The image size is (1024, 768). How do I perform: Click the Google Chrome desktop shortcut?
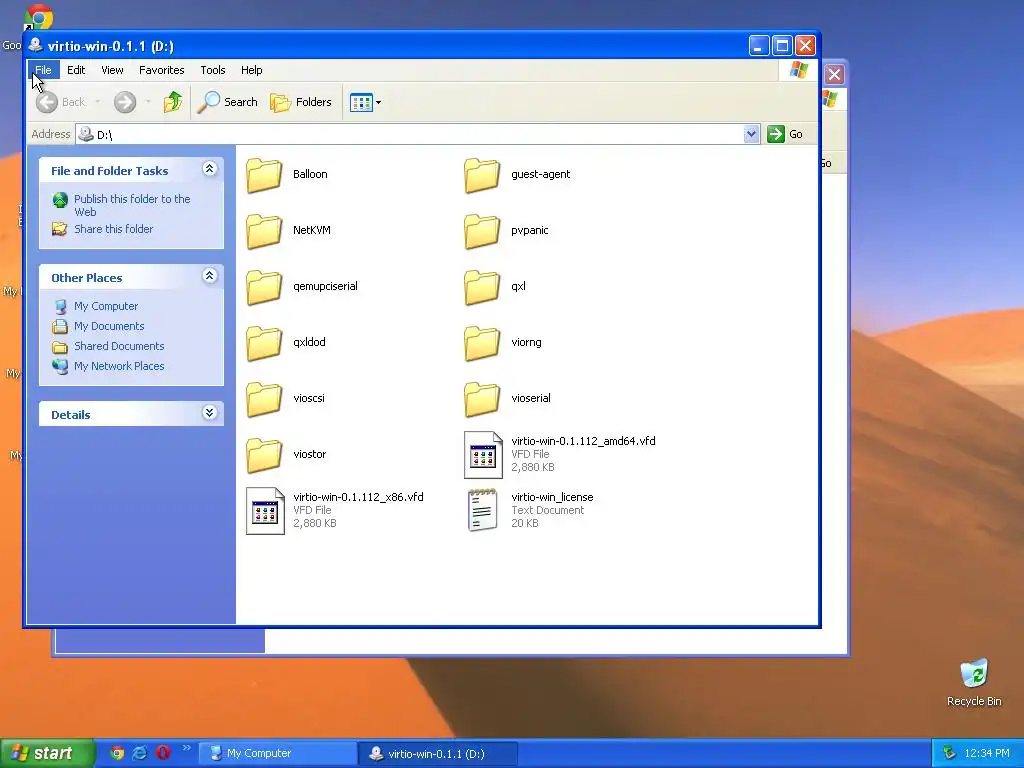tap(39, 16)
